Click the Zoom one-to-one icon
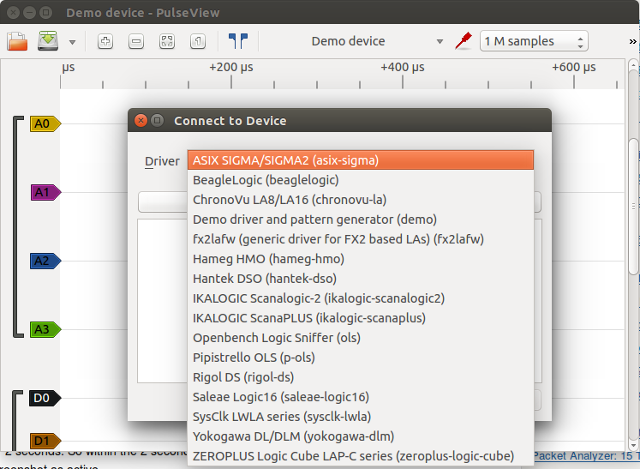Image resolution: width=640 pixels, height=469 pixels. coord(198,41)
